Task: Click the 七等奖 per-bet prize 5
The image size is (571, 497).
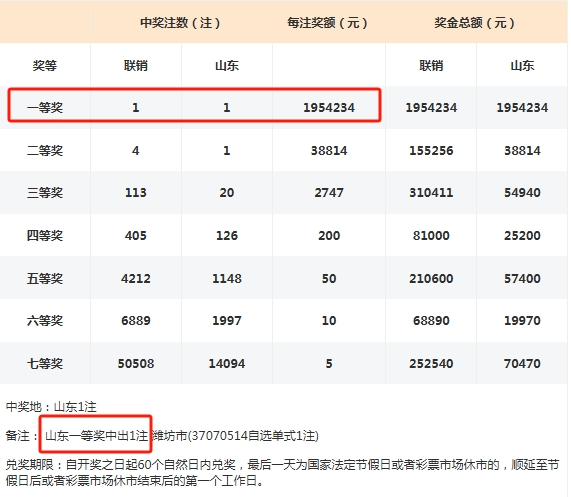Action: coord(329,363)
